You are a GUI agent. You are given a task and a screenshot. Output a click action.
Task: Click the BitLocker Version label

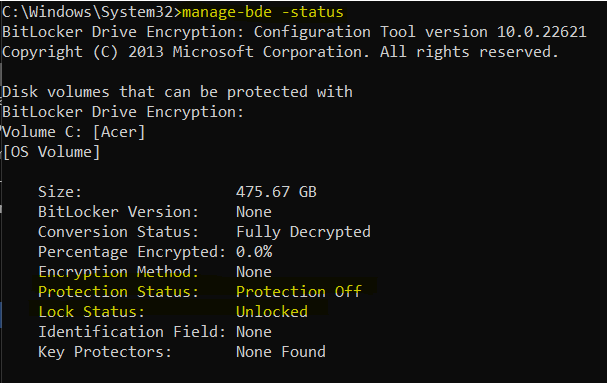click(118, 212)
